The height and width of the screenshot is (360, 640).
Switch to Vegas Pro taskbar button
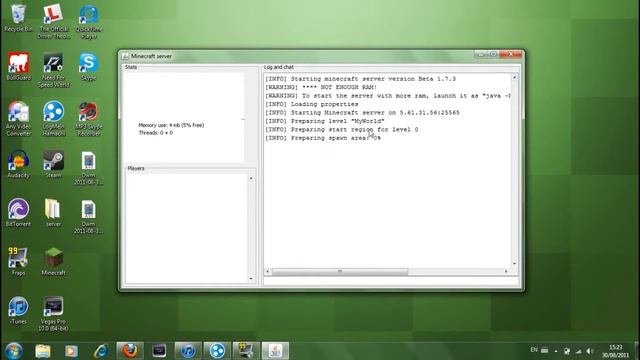coord(159,351)
